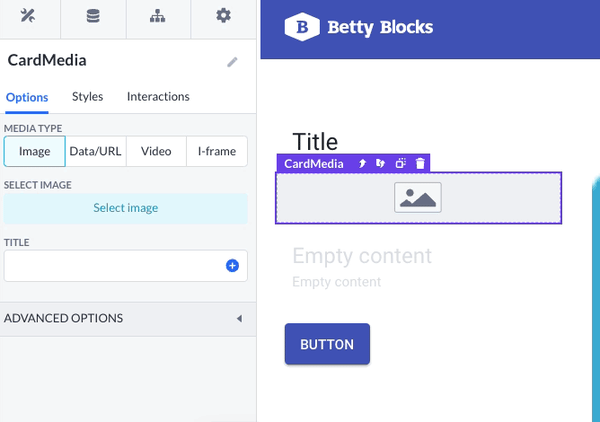This screenshot has width=600, height=422.
Task: Open the component tree hierarchy icon
Action: coord(158,16)
